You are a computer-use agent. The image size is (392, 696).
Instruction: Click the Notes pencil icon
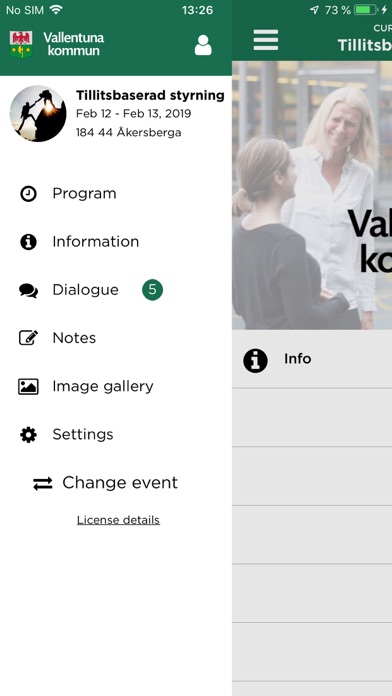(28, 338)
